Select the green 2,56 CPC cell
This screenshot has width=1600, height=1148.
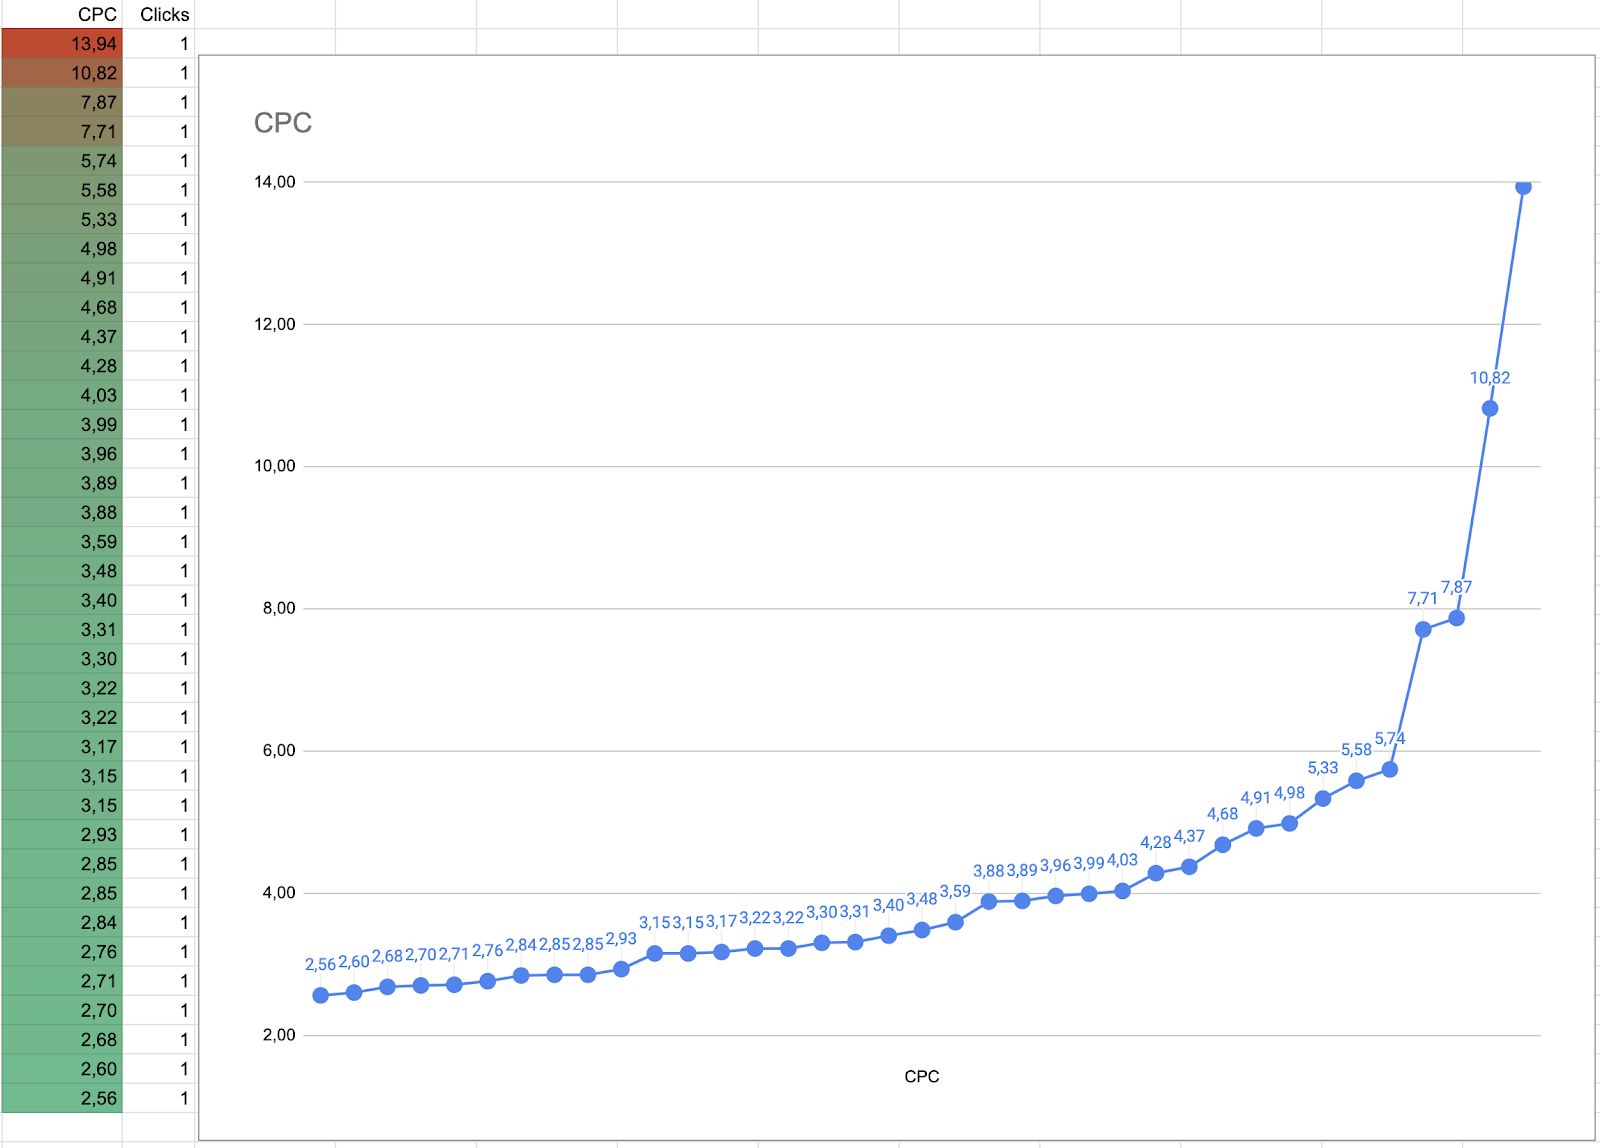(x=62, y=1098)
